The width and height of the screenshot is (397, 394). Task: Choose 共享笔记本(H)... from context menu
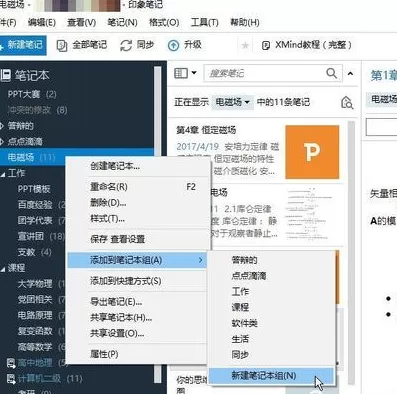coord(138,318)
